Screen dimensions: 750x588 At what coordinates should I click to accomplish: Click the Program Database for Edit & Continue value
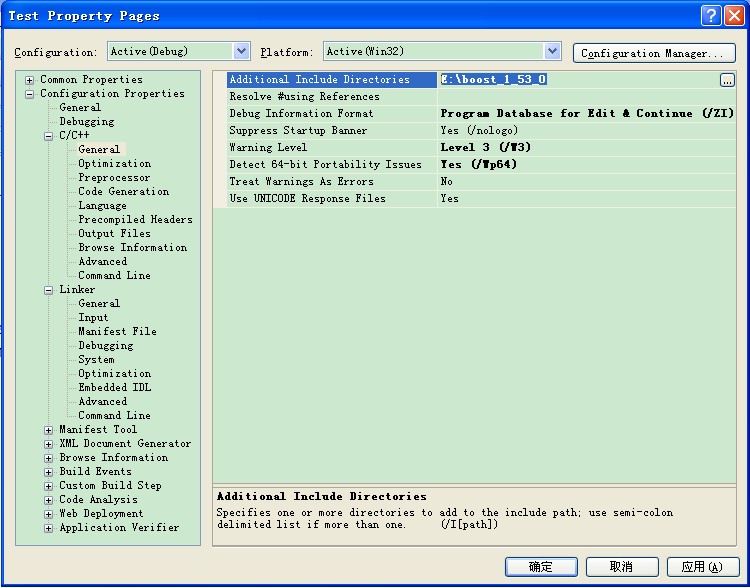tap(587, 114)
